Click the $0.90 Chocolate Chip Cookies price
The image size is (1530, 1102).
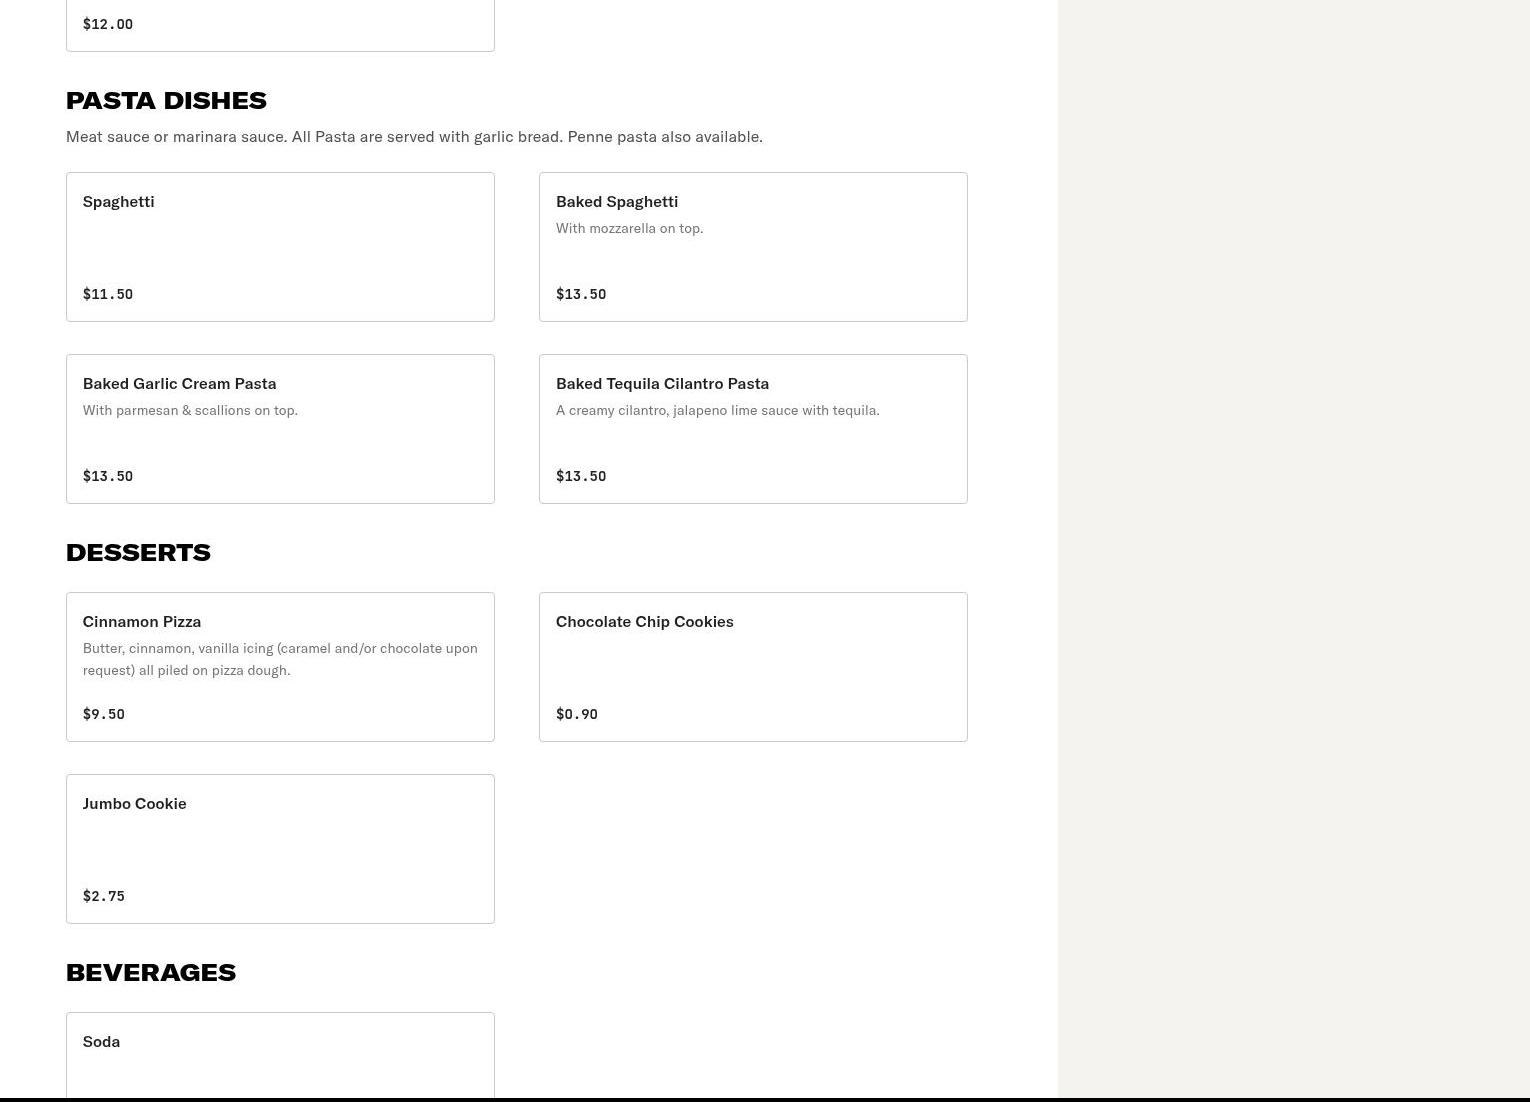577,714
